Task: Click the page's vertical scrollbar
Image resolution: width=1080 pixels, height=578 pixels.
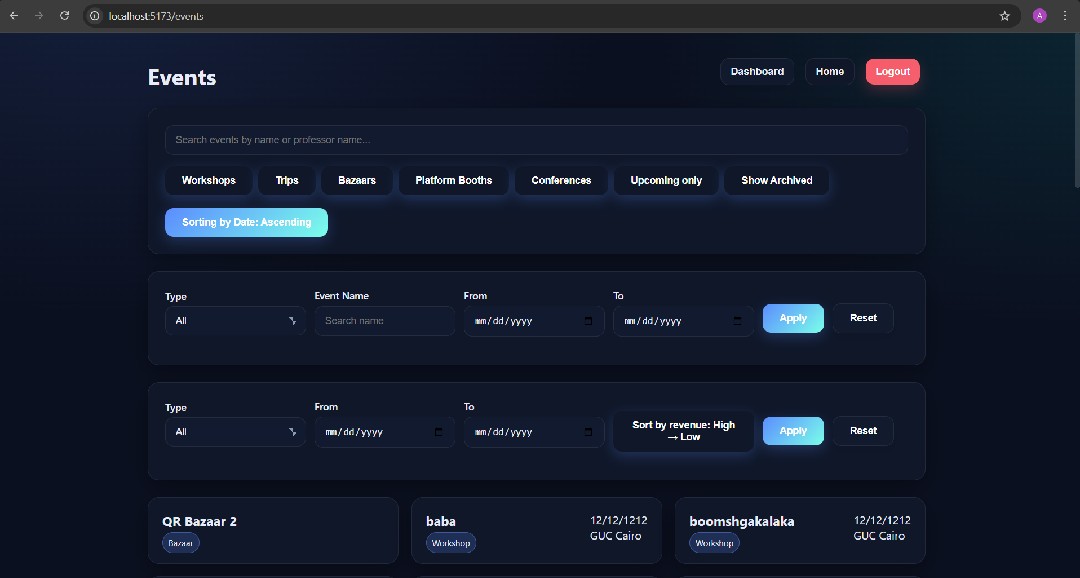Action: (x=1075, y=110)
